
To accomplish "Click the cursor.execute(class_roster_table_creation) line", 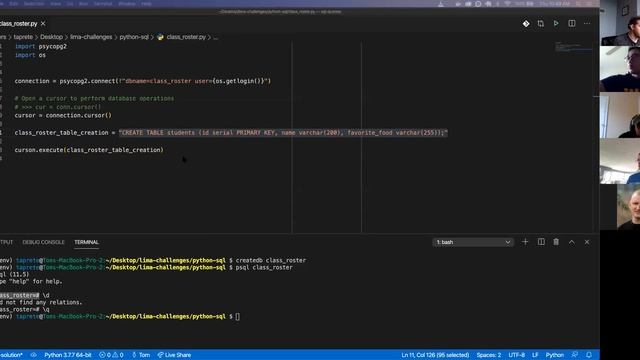I will pos(89,150).
